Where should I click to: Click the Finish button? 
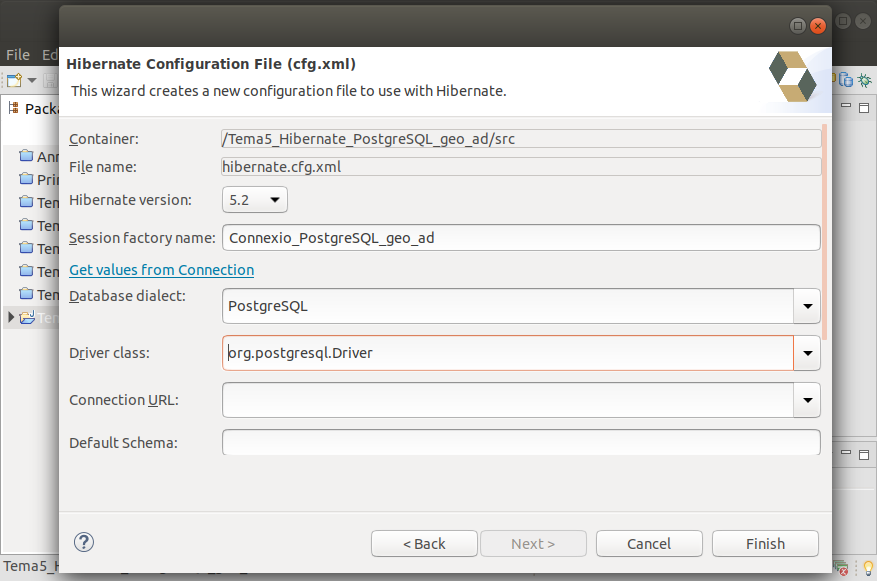(765, 544)
